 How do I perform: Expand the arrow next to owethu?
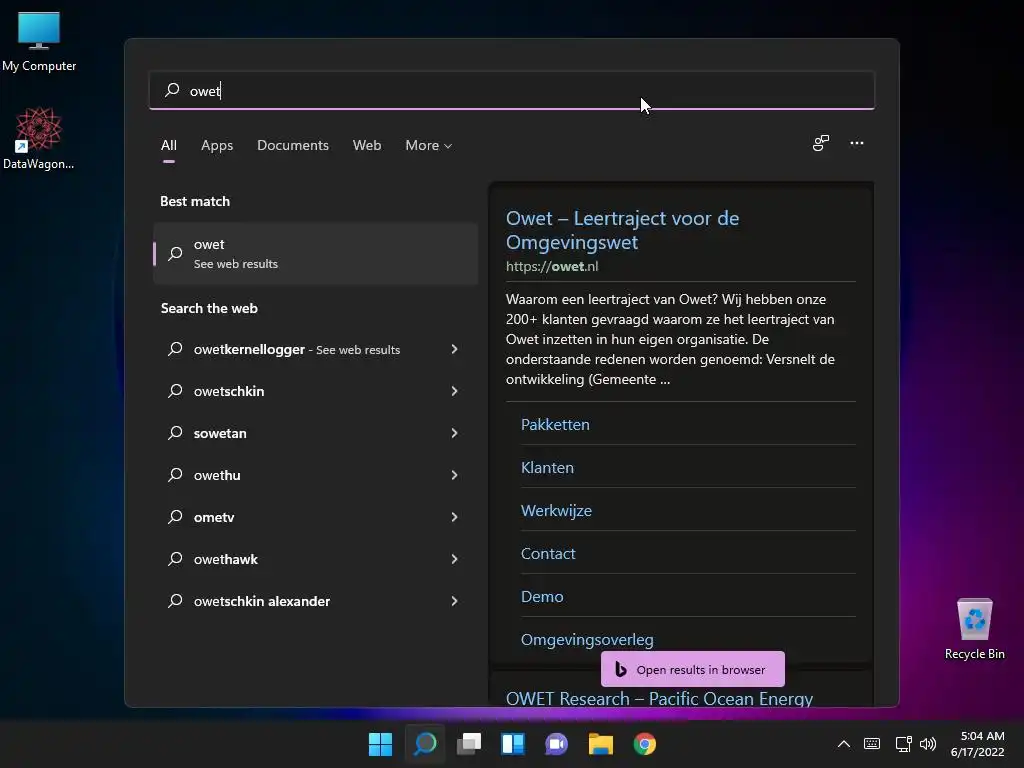coord(455,475)
